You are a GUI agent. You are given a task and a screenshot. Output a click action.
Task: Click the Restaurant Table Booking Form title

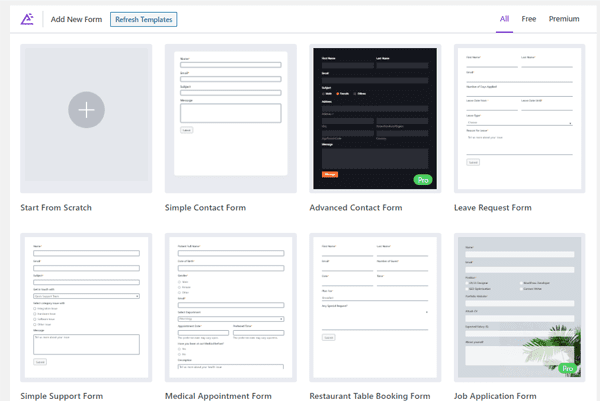pyautogui.click(x=370, y=396)
